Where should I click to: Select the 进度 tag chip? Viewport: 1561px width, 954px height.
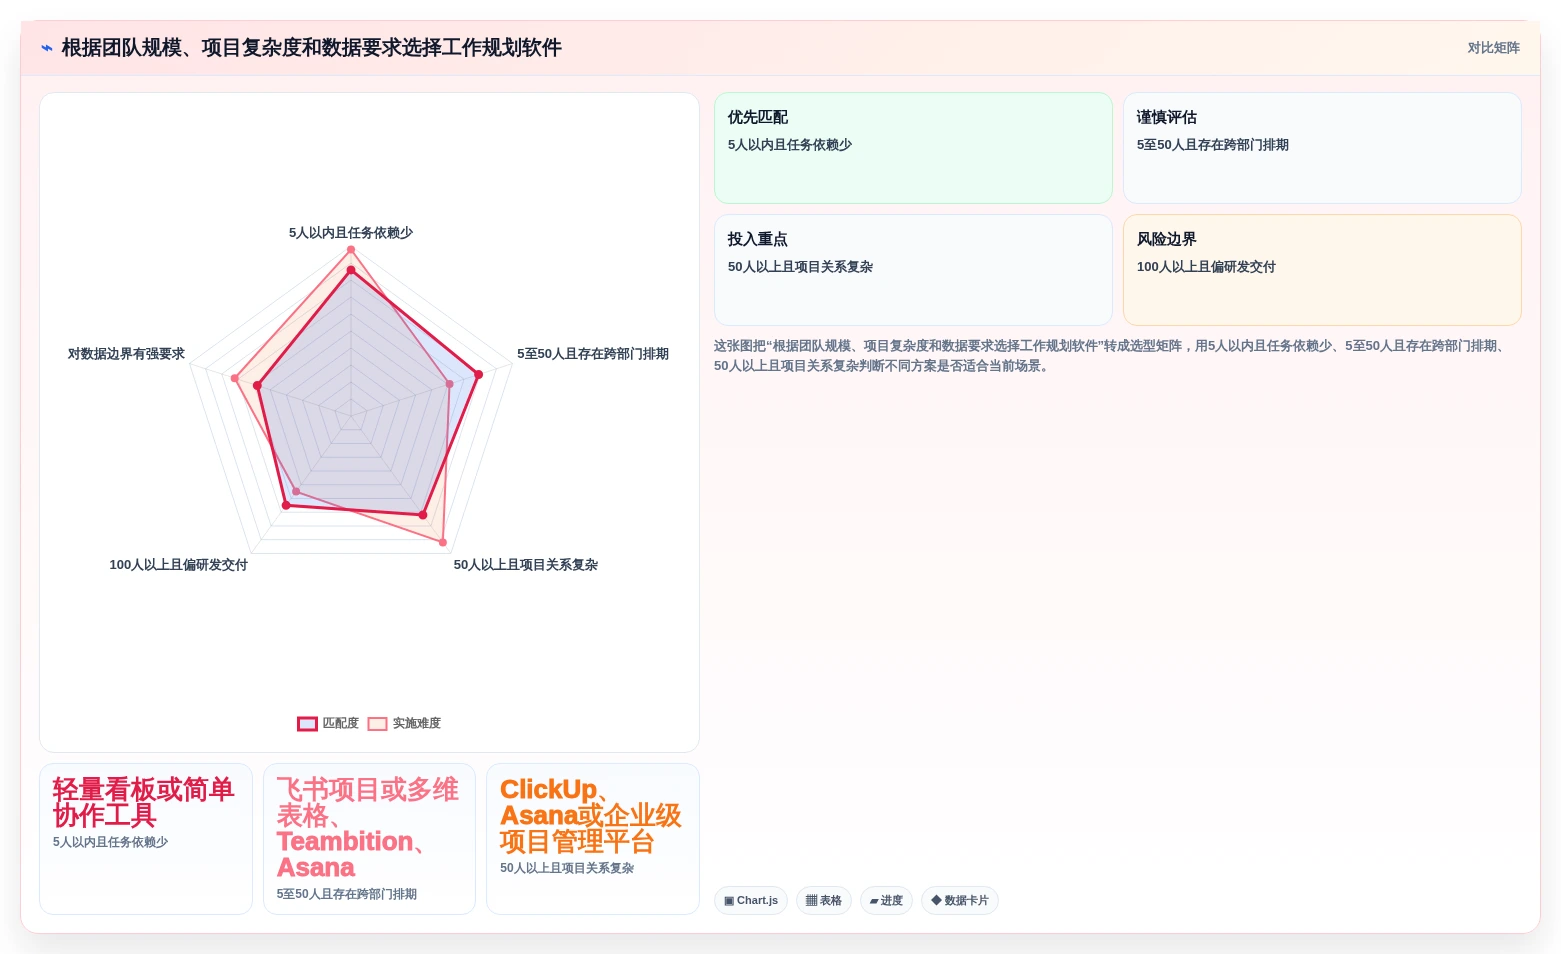pos(886,900)
